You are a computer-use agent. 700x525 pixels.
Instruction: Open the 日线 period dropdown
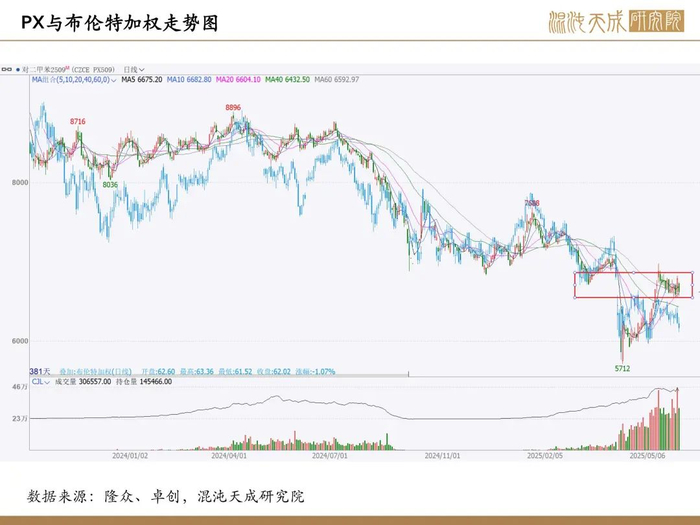(134, 70)
